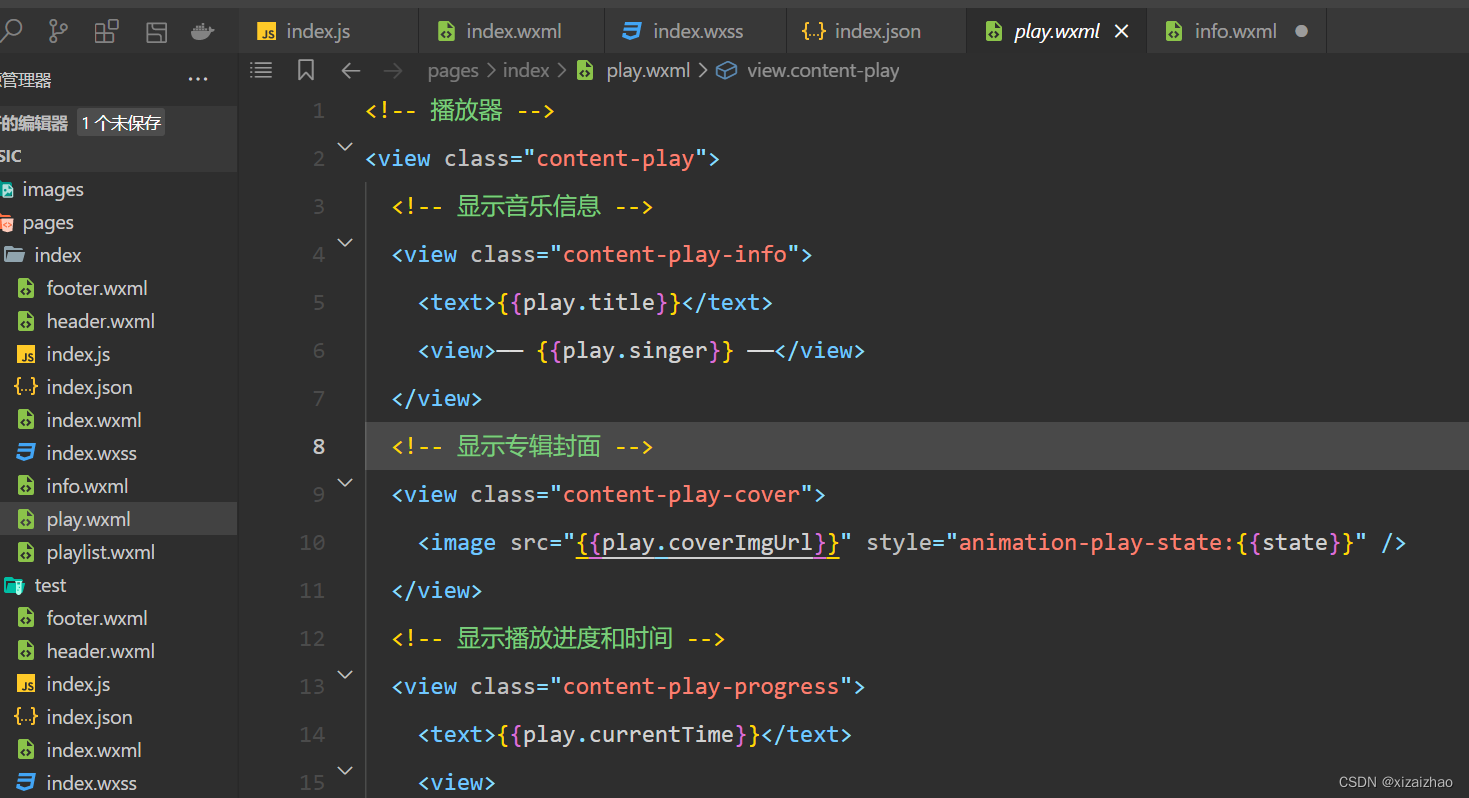
Task: Fold the code block at line 4
Action: tap(345, 243)
